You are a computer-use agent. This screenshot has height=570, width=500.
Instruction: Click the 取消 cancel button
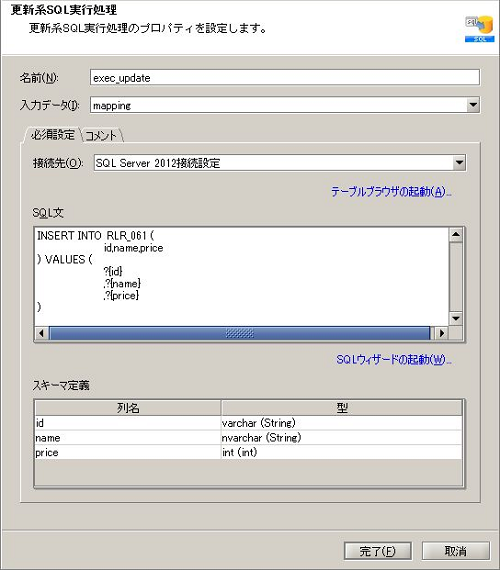[x=455, y=551]
